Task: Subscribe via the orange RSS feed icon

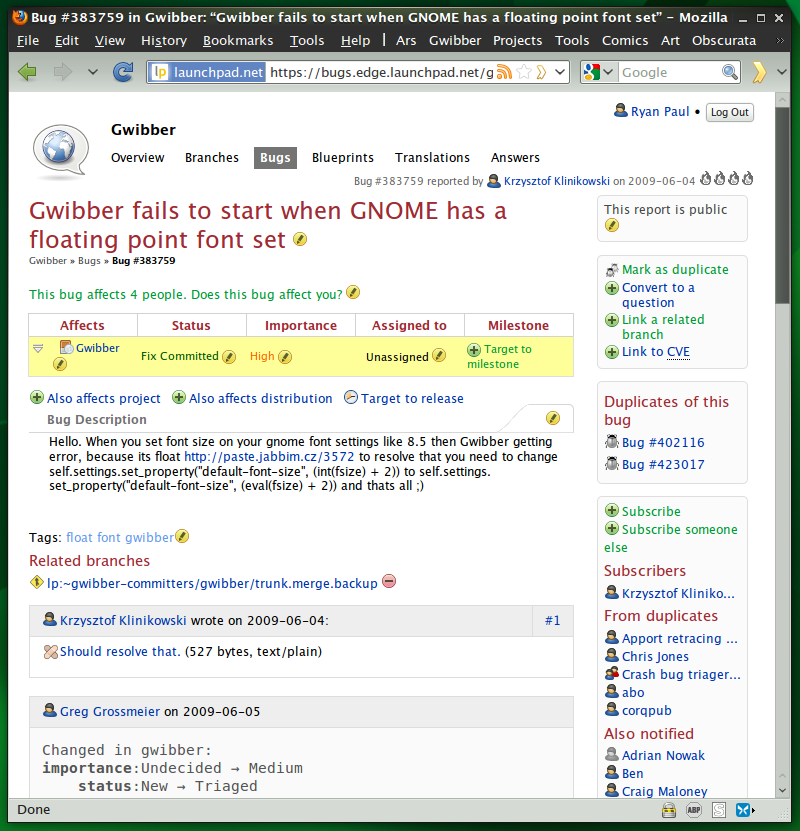Action: tap(504, 72)
